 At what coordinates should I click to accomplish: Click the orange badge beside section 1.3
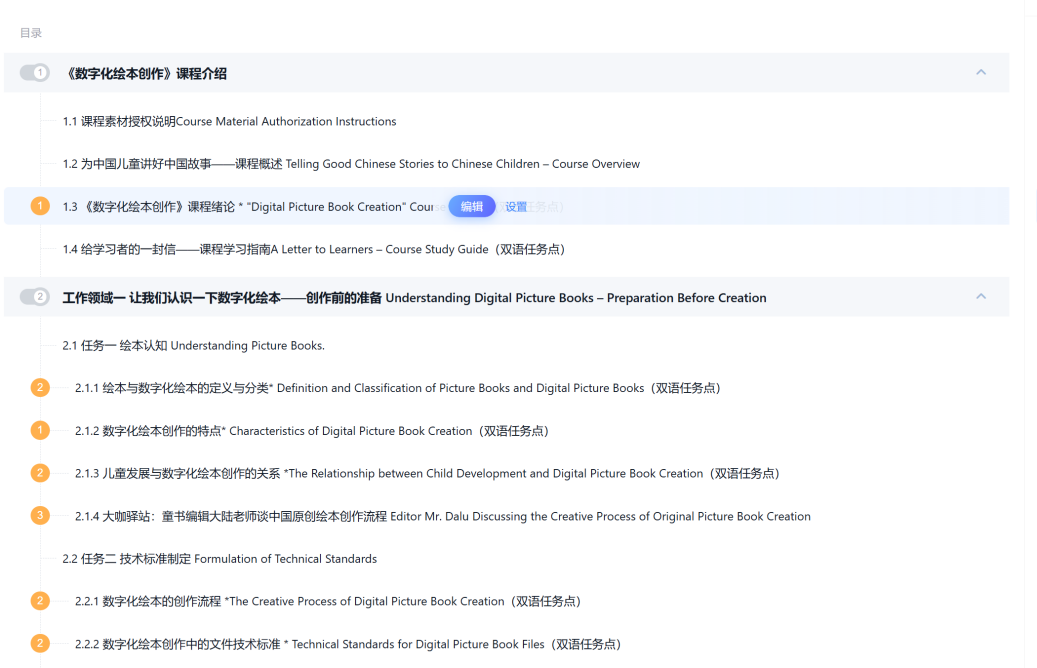pos(40,206)
